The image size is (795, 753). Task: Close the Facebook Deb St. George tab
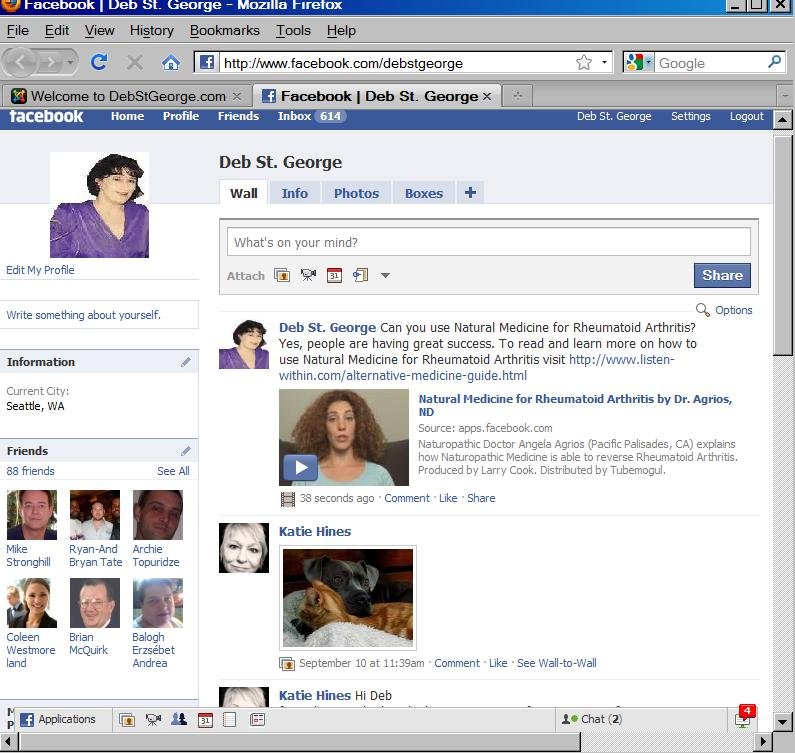487,96
